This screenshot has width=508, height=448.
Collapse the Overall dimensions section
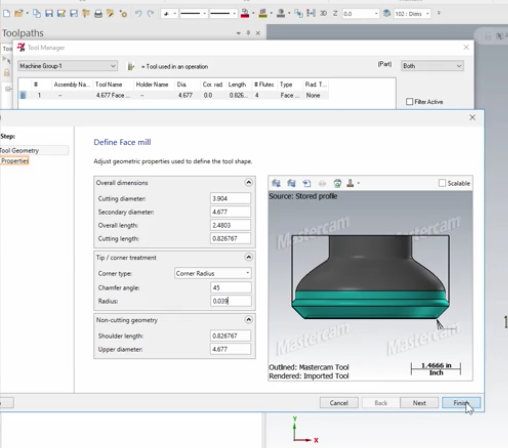[248, 182]
